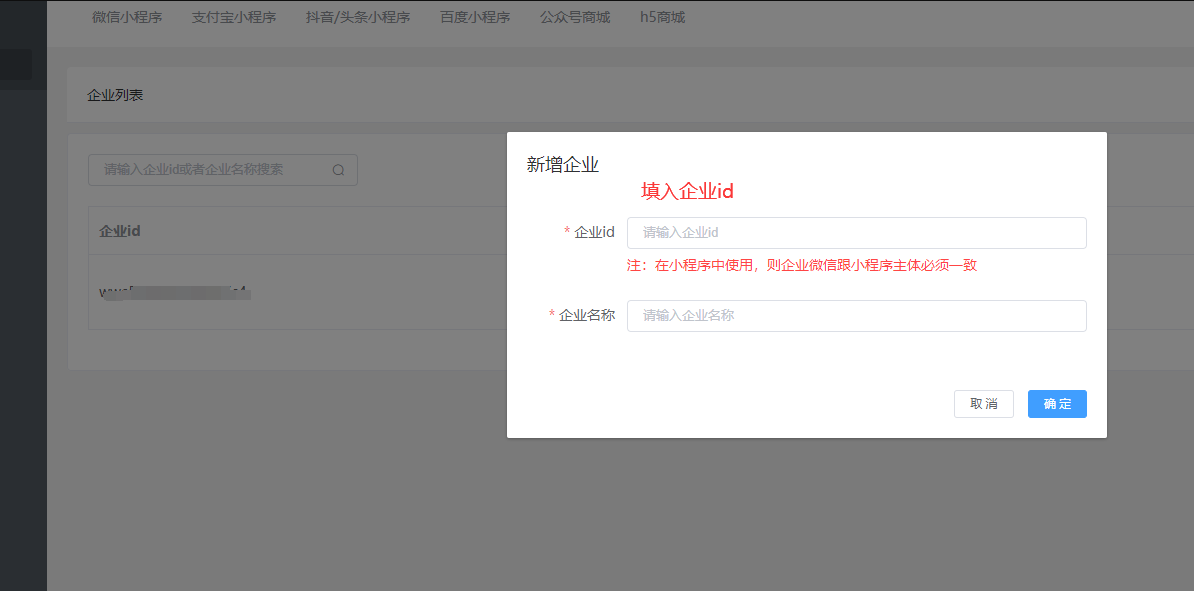
Task: Cancel the dialog with 取消
Action: pos(984,404)
